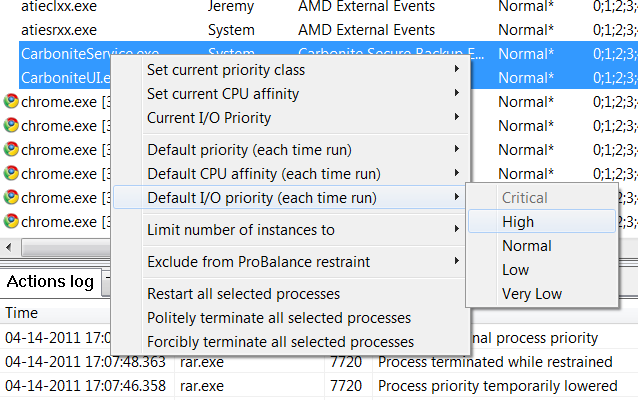
Task: Open Set current priority class submenu
Action: 291,70
